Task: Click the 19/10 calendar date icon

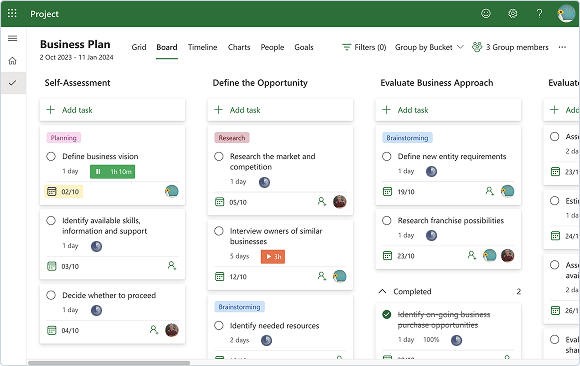Action: tap(387, 192)
